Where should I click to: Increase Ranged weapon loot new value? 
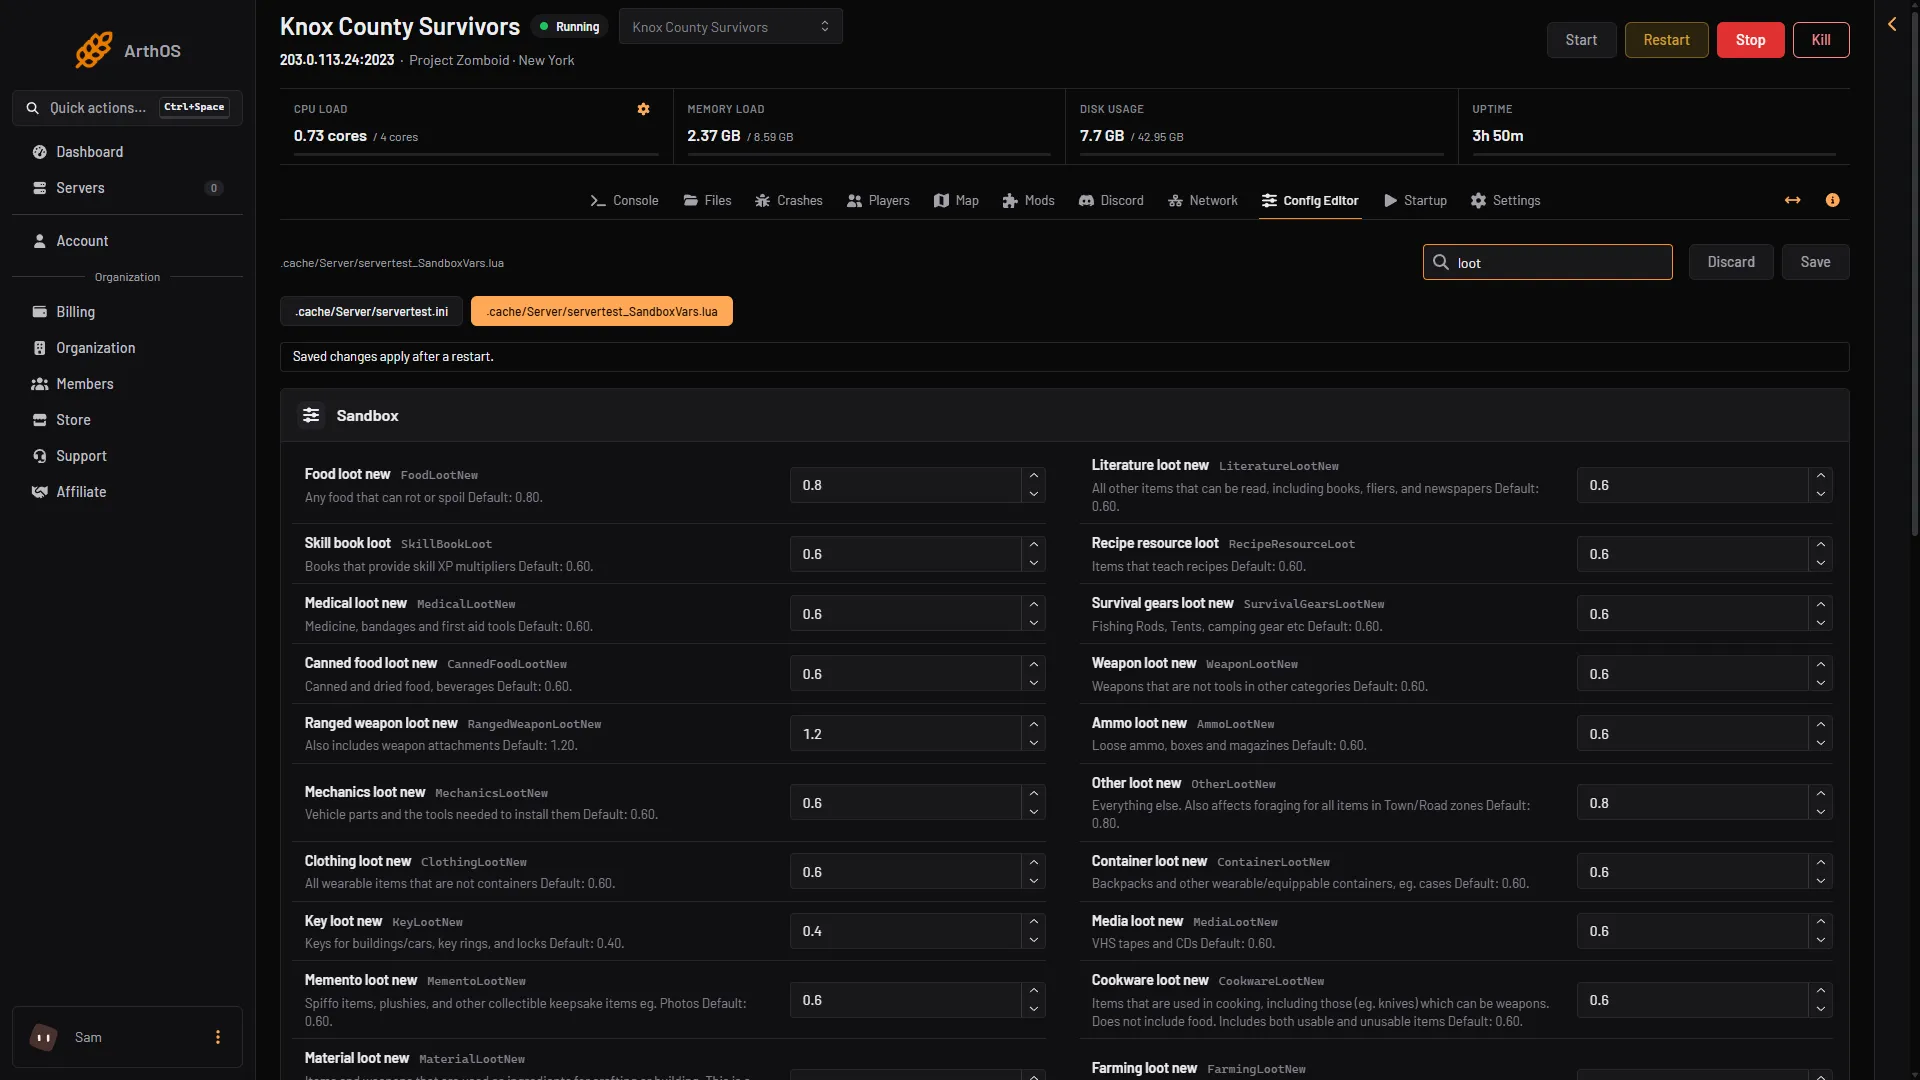[x=1034, y=725]
